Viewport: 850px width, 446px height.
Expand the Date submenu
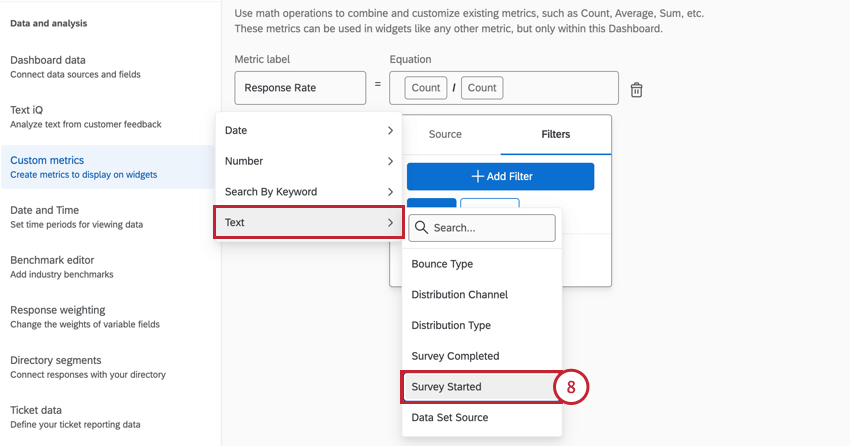click(308, 131)
